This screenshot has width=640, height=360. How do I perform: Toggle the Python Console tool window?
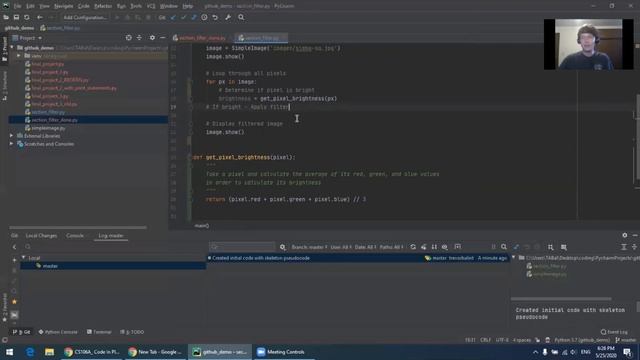(58, 332)
